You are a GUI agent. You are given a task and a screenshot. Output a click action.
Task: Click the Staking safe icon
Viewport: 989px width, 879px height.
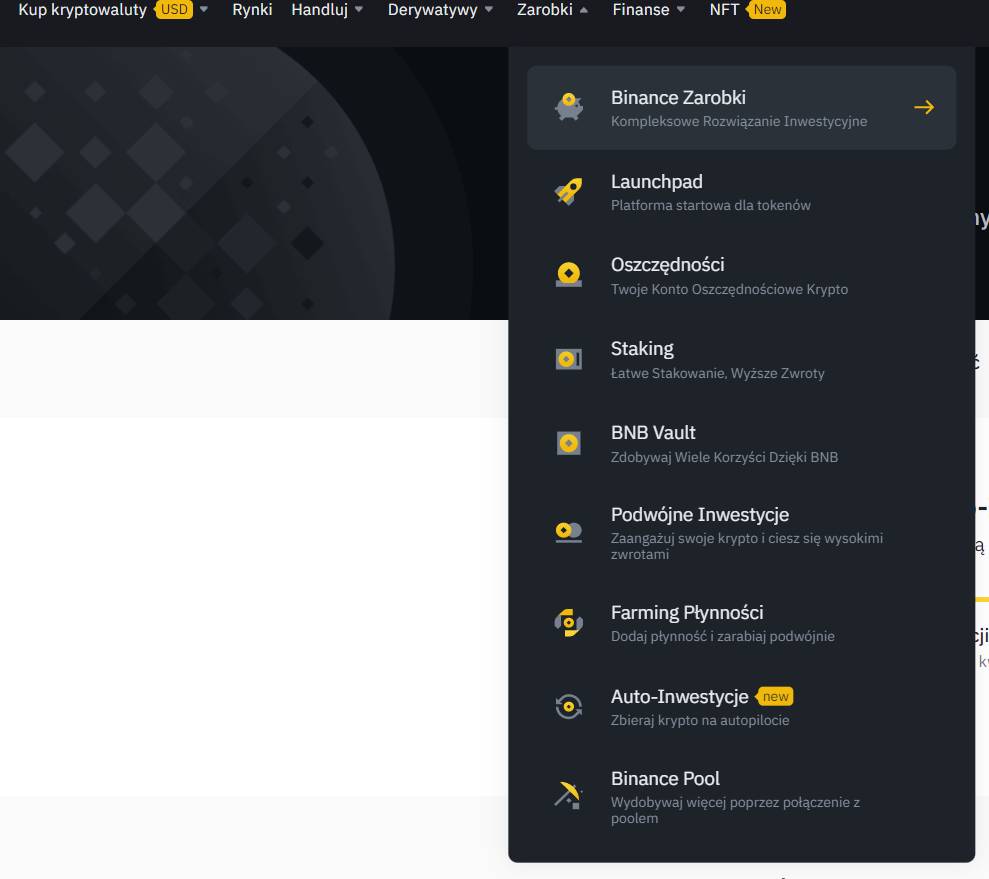(x=569, y=359)
